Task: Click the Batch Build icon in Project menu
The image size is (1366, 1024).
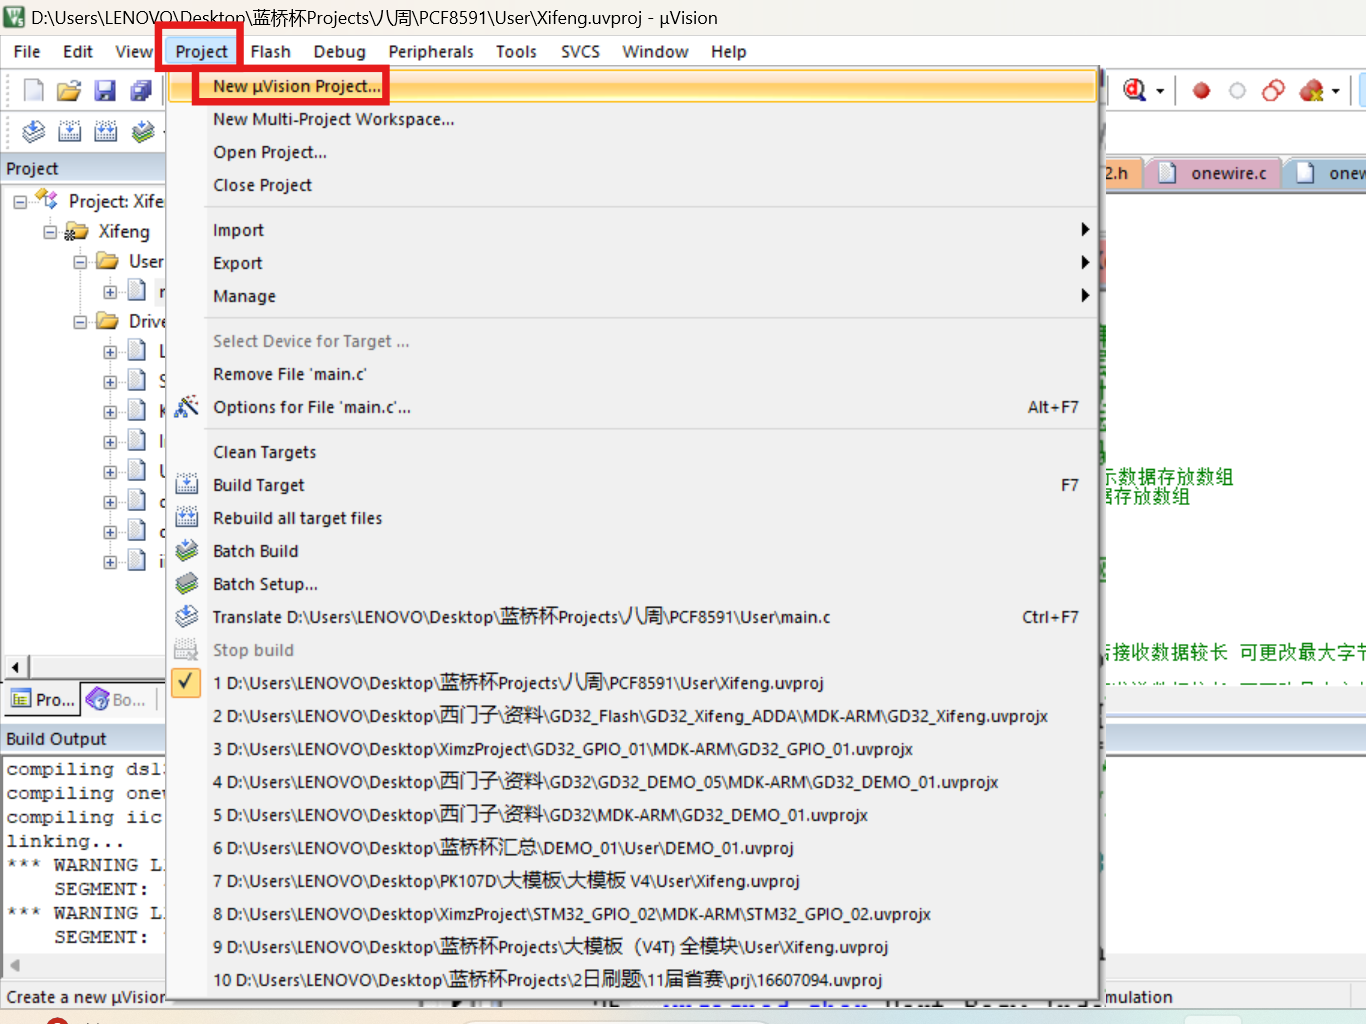Action: (187, 551)
